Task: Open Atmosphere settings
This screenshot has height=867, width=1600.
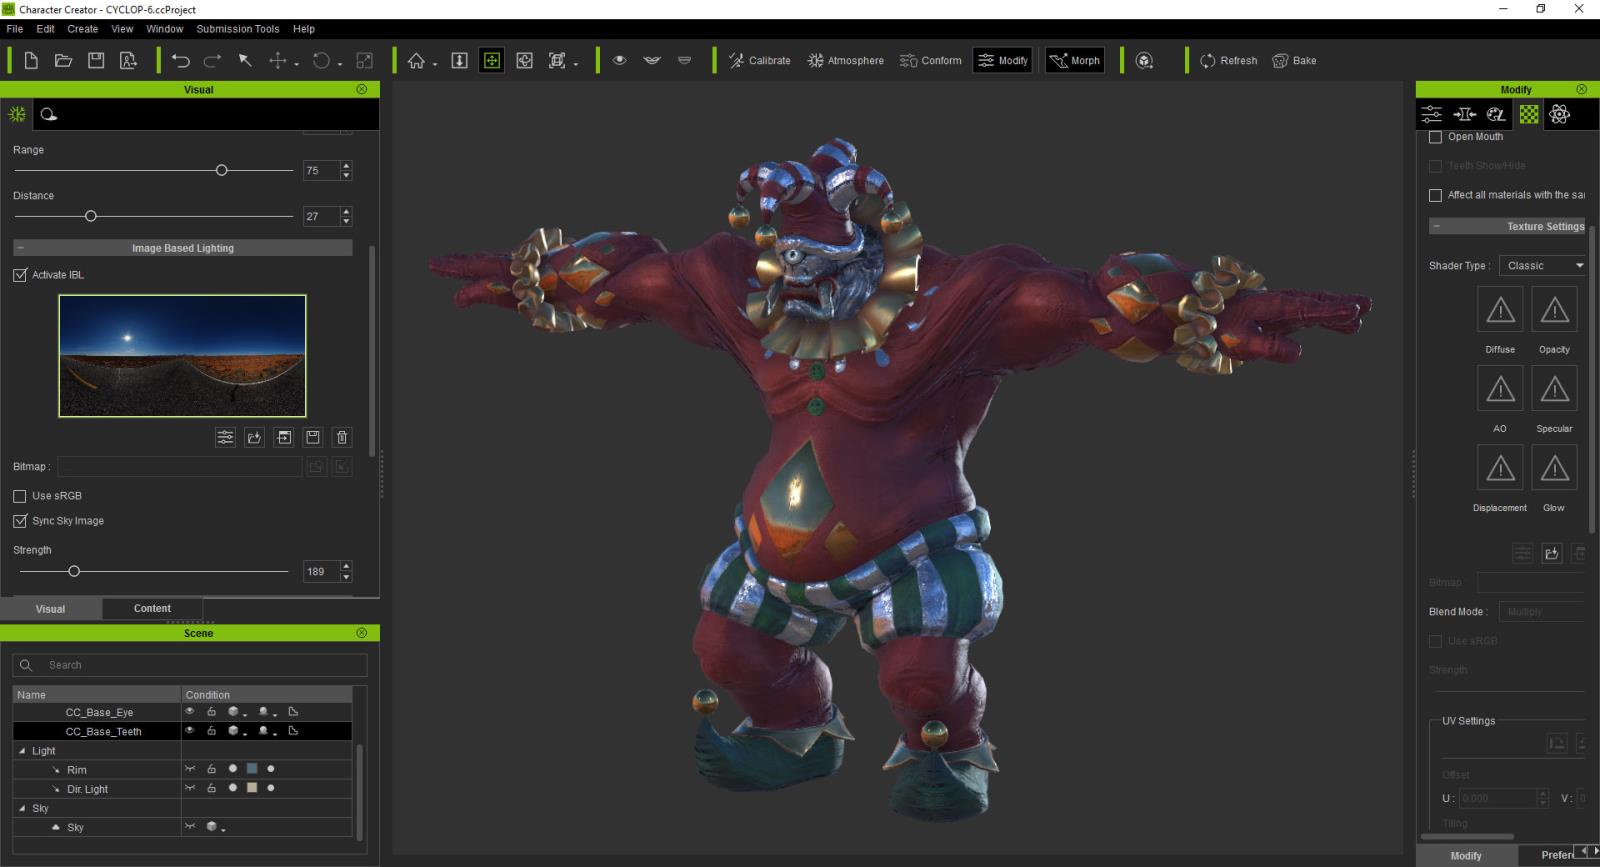Action: pos(846,61)
